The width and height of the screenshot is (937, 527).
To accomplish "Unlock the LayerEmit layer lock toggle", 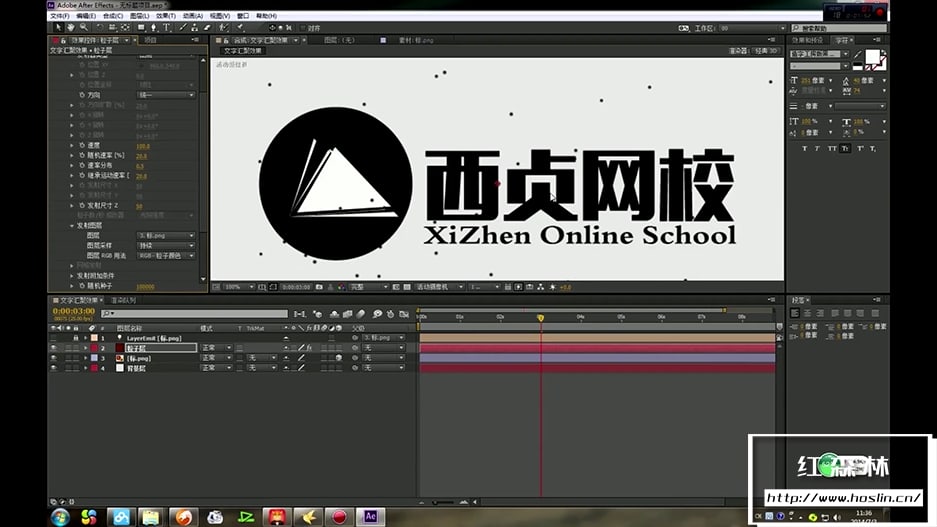I will pyautogui.click(x=76, y=338).
